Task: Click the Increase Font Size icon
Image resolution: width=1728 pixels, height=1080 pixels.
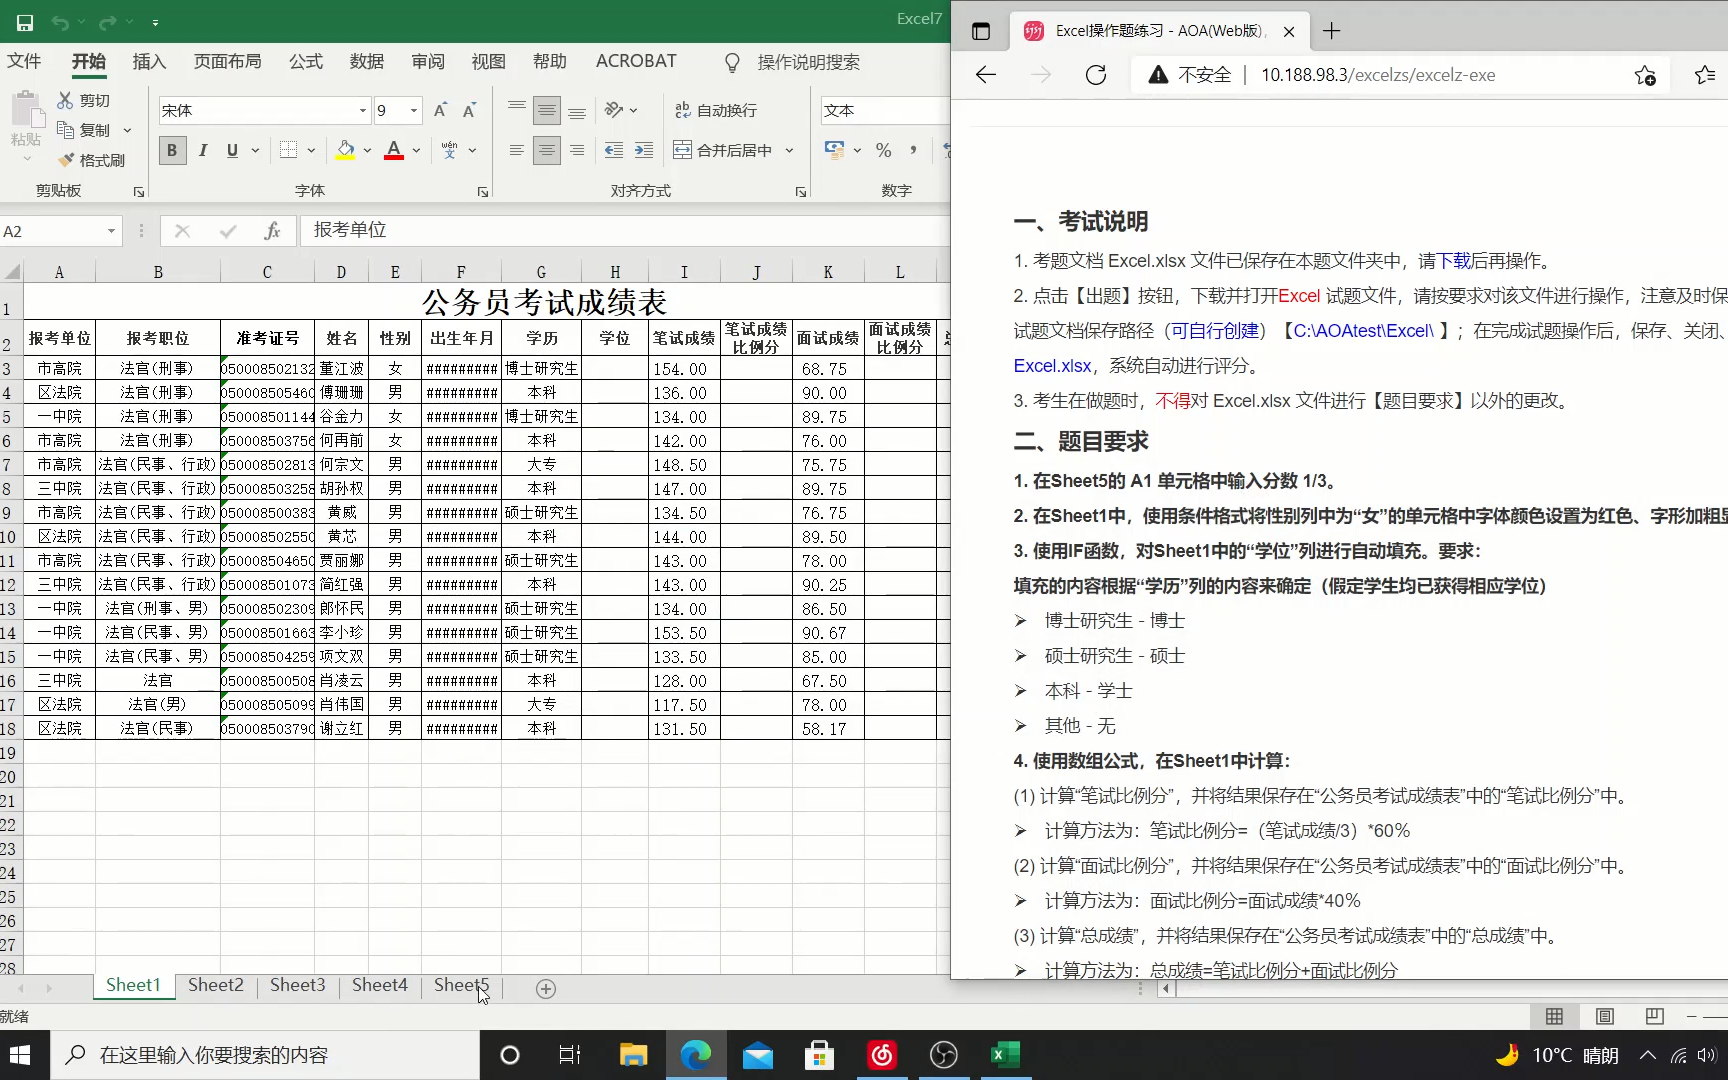Action: [439, 110]
